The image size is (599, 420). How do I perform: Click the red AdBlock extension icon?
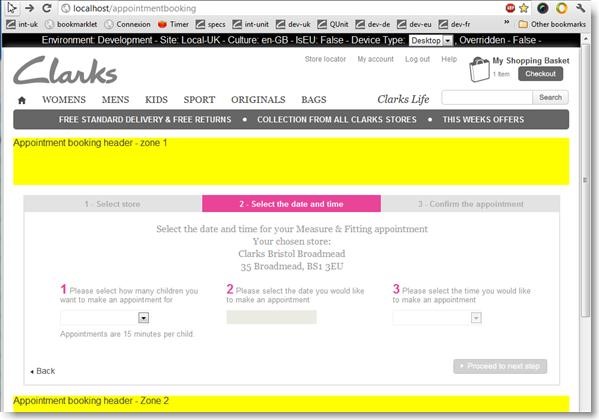510,8
